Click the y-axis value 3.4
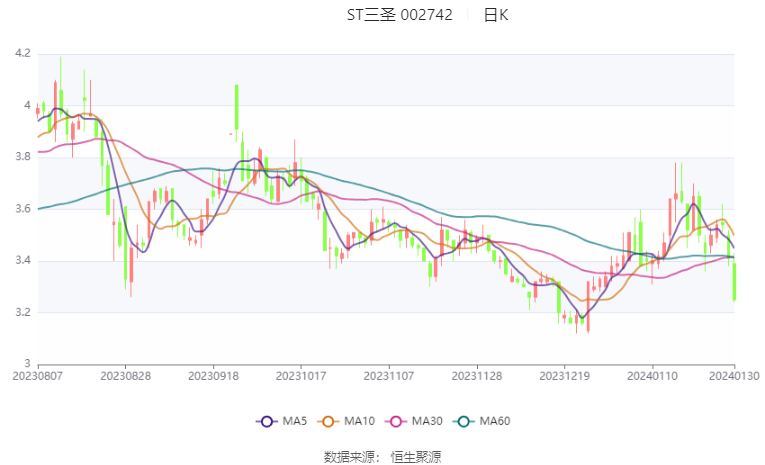Screen dimensions: 765x465 23,260
